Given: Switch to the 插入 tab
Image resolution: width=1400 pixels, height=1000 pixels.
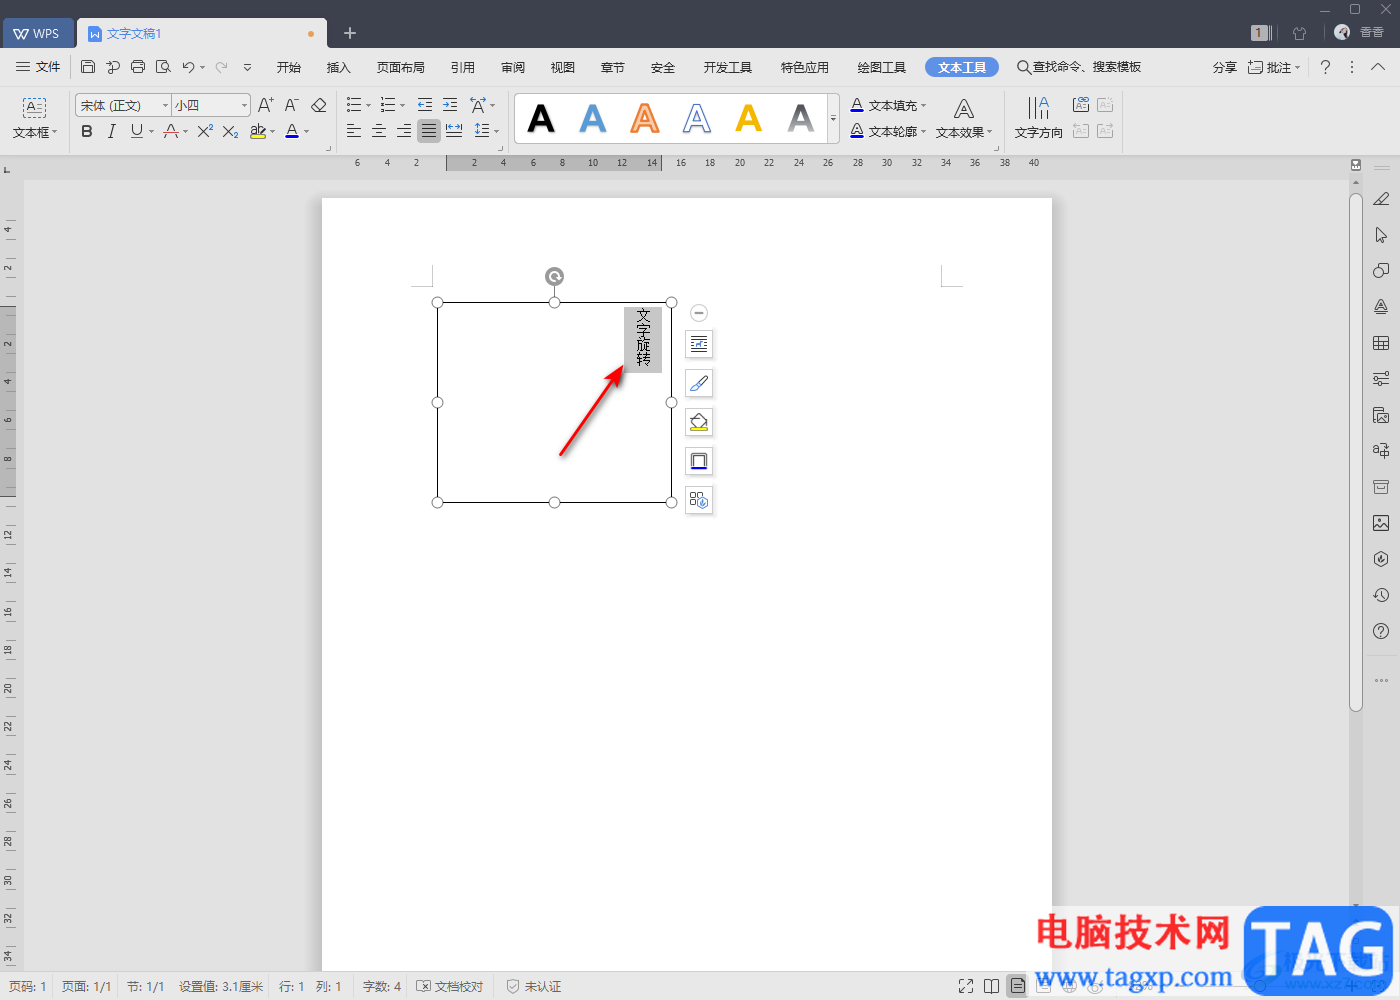Looking at the screenshot, I should click(x=339, y=67).
